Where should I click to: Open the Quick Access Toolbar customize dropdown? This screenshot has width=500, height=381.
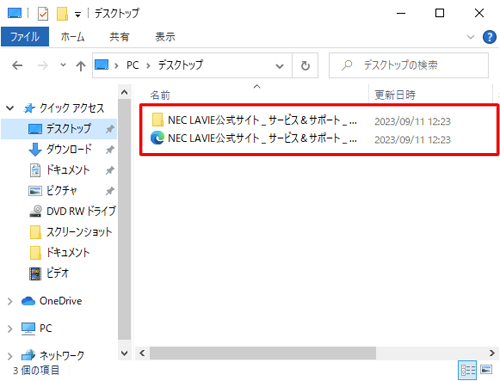point(78,14)
